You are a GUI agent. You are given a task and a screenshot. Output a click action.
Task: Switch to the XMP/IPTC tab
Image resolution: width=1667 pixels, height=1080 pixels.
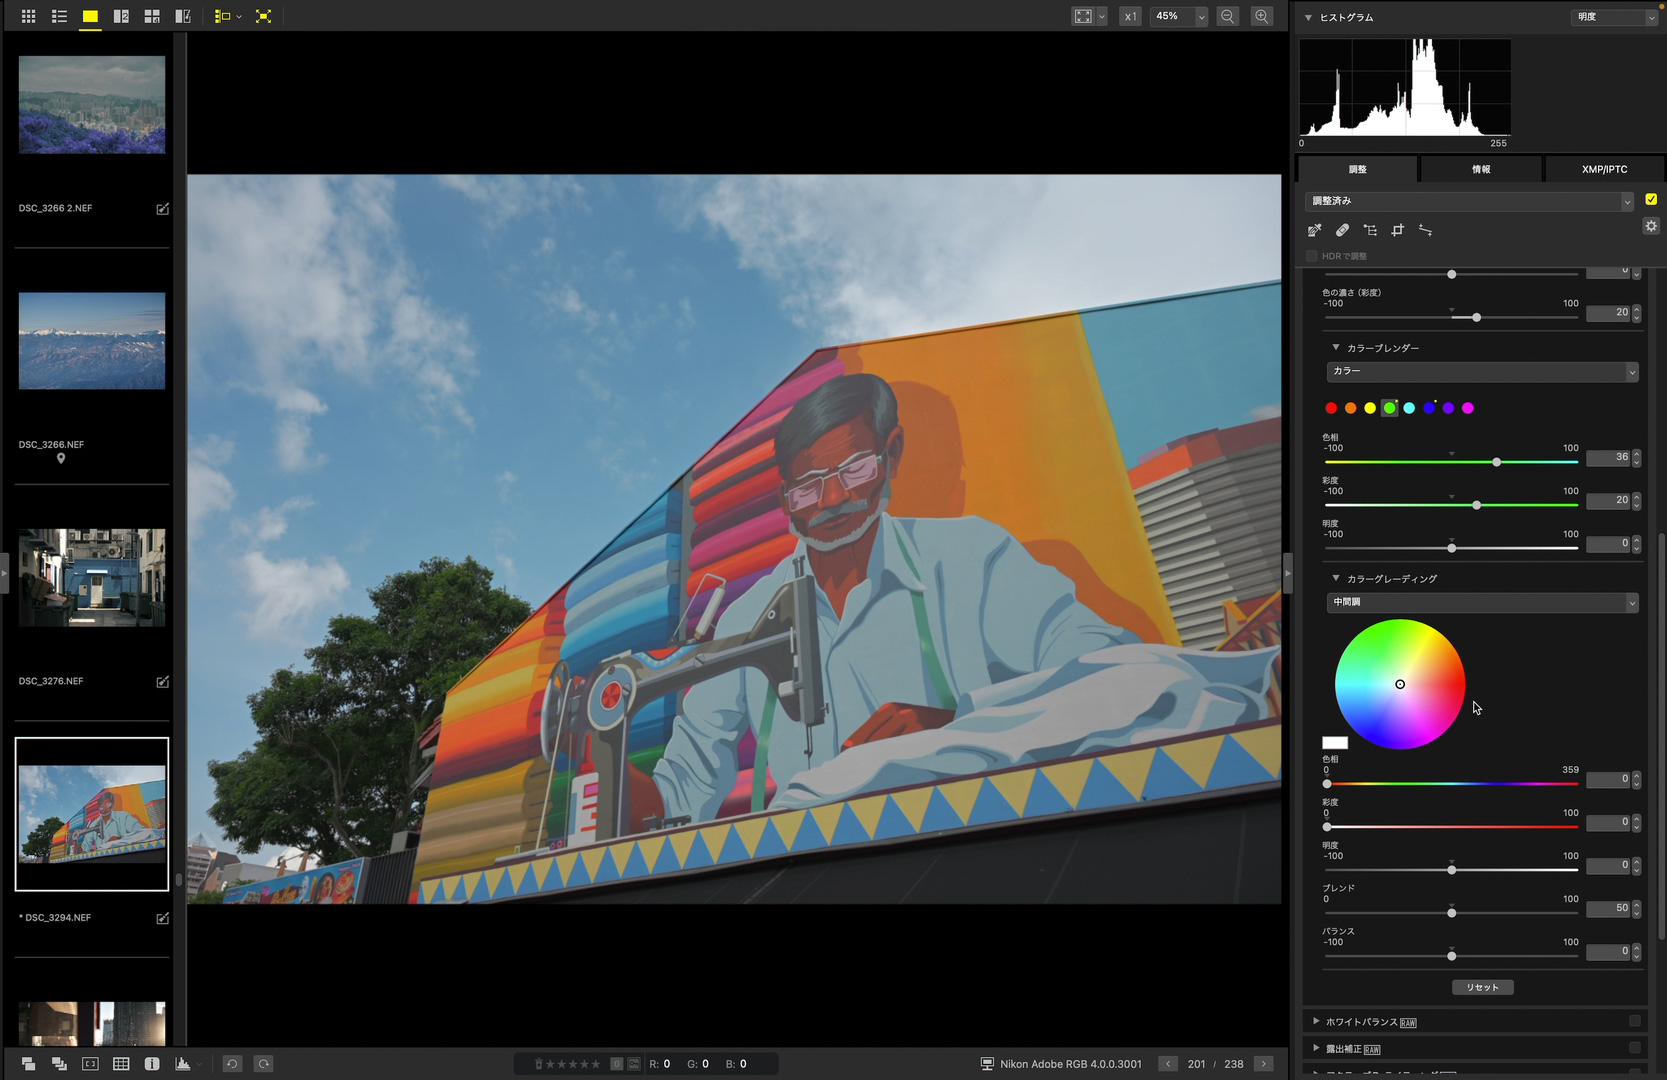pos(1604,169)
